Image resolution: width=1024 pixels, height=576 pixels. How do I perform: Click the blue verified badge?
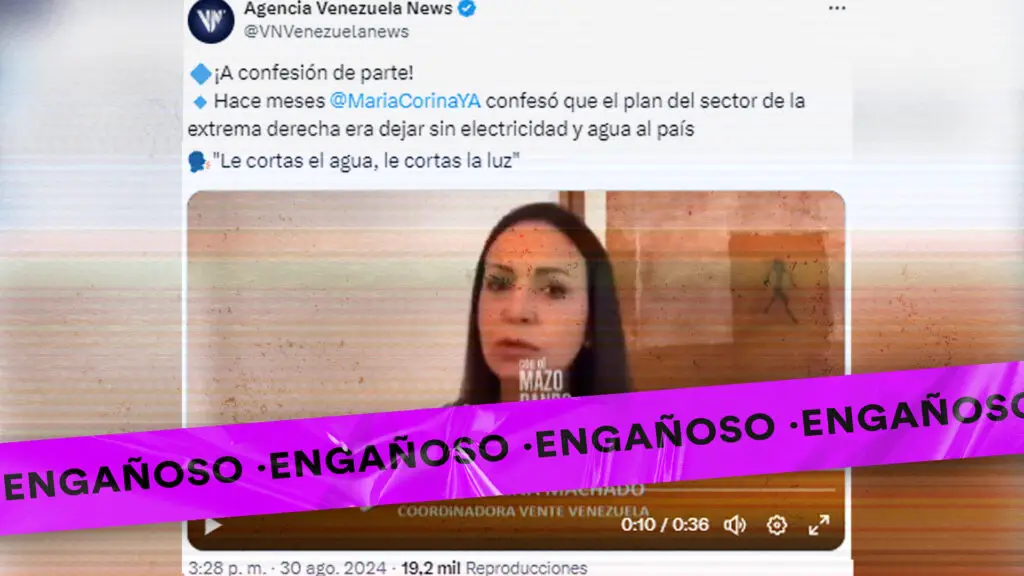pos(466,8)
